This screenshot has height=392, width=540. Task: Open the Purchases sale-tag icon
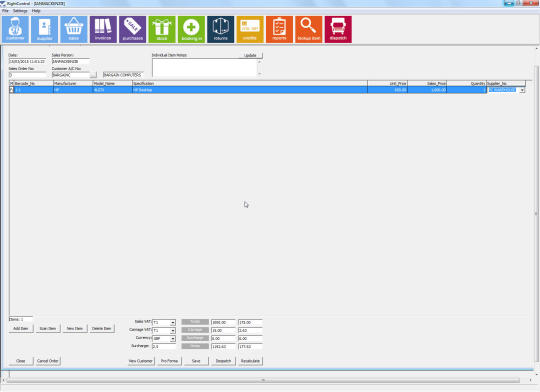133,30
